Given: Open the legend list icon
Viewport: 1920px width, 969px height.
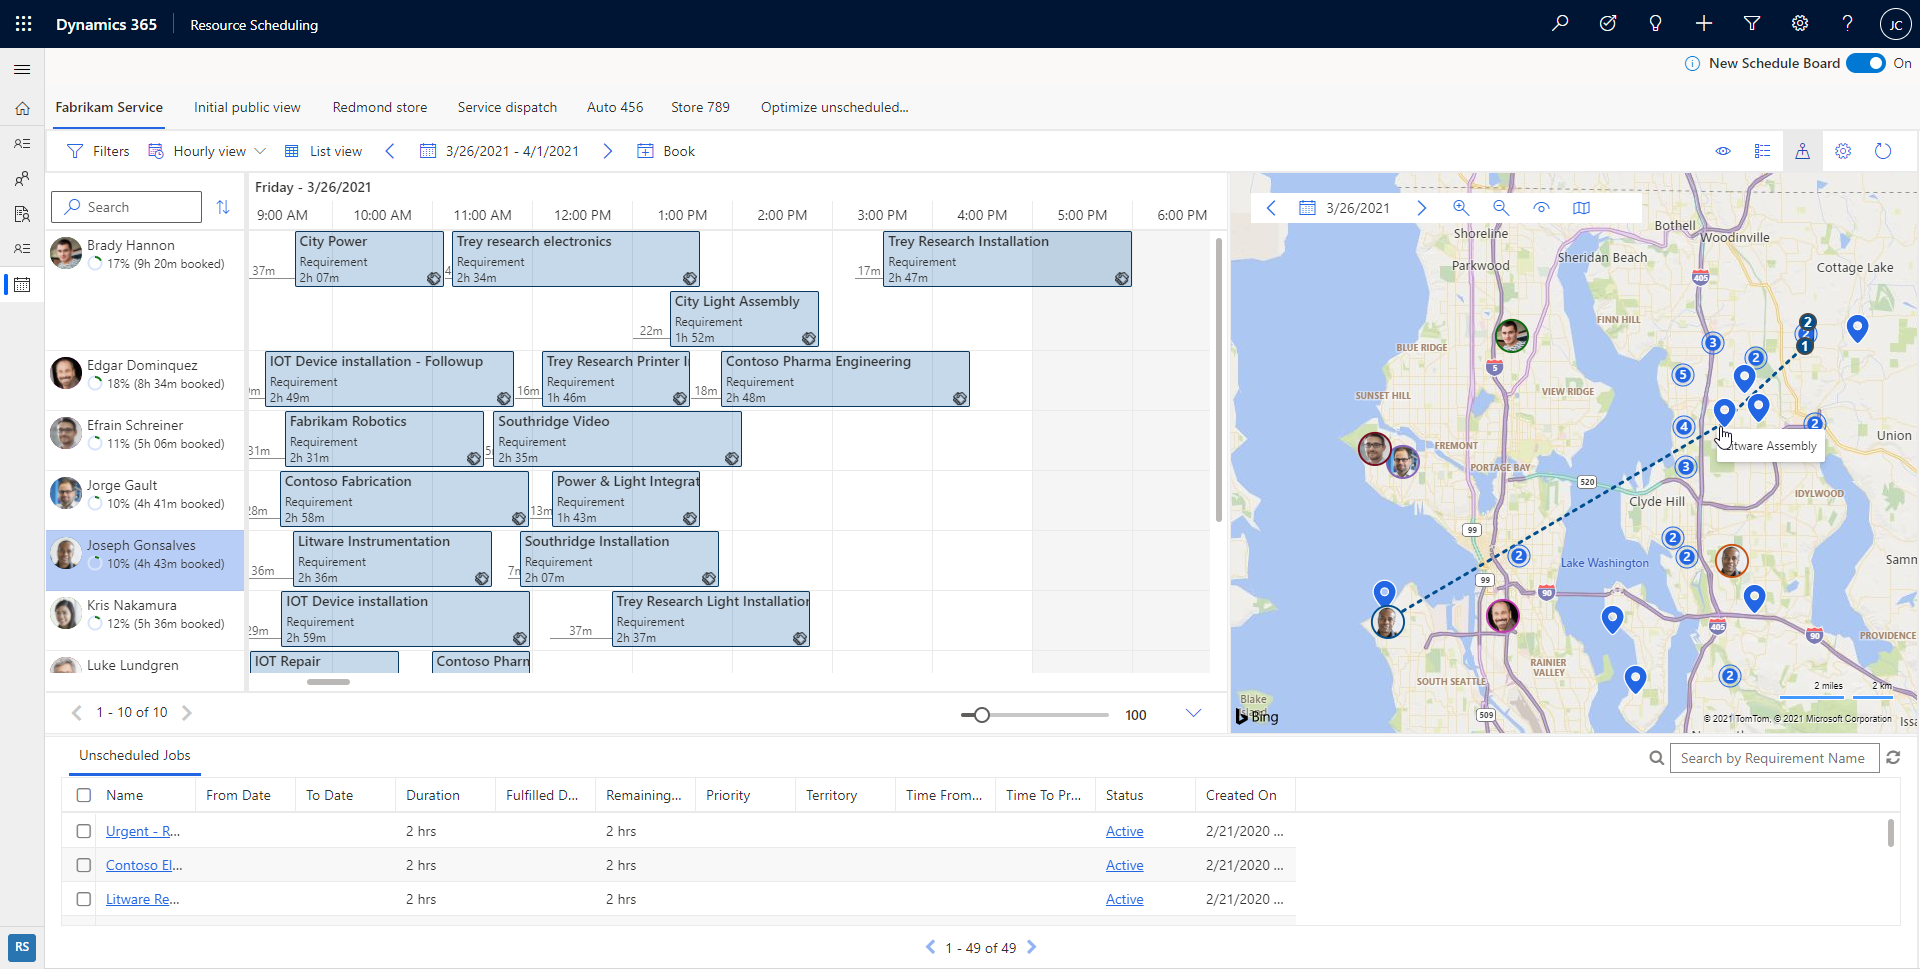Looking at the screenshot, I should point(1763,151).
